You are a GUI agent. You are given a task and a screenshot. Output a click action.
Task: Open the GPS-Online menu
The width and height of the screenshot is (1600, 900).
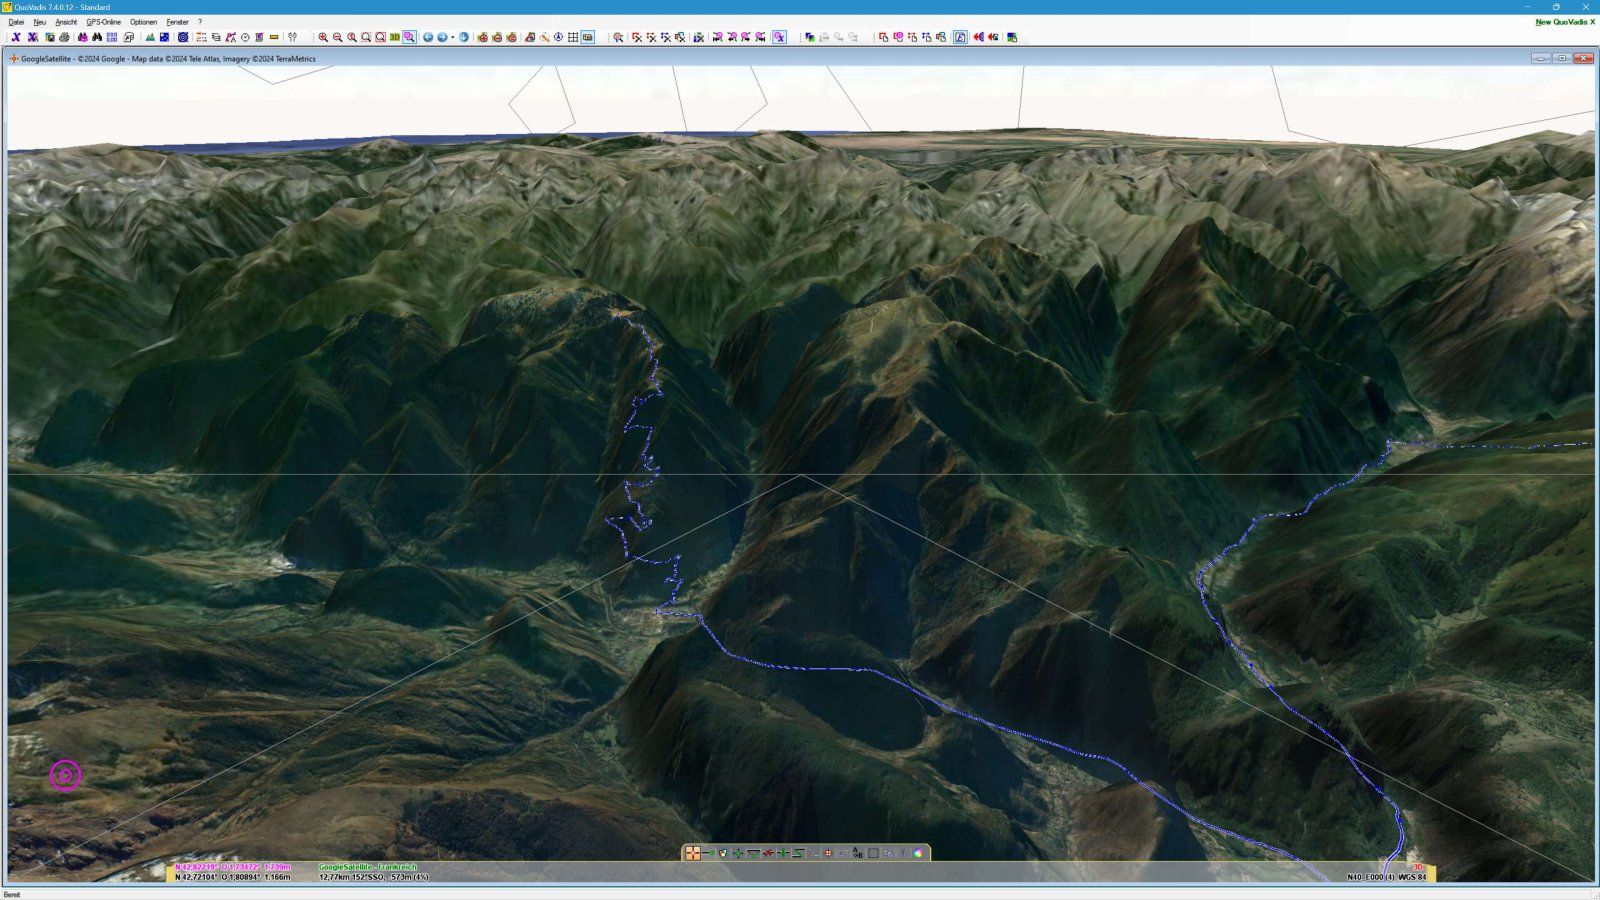pyautogui.click(x=103, y=22)
